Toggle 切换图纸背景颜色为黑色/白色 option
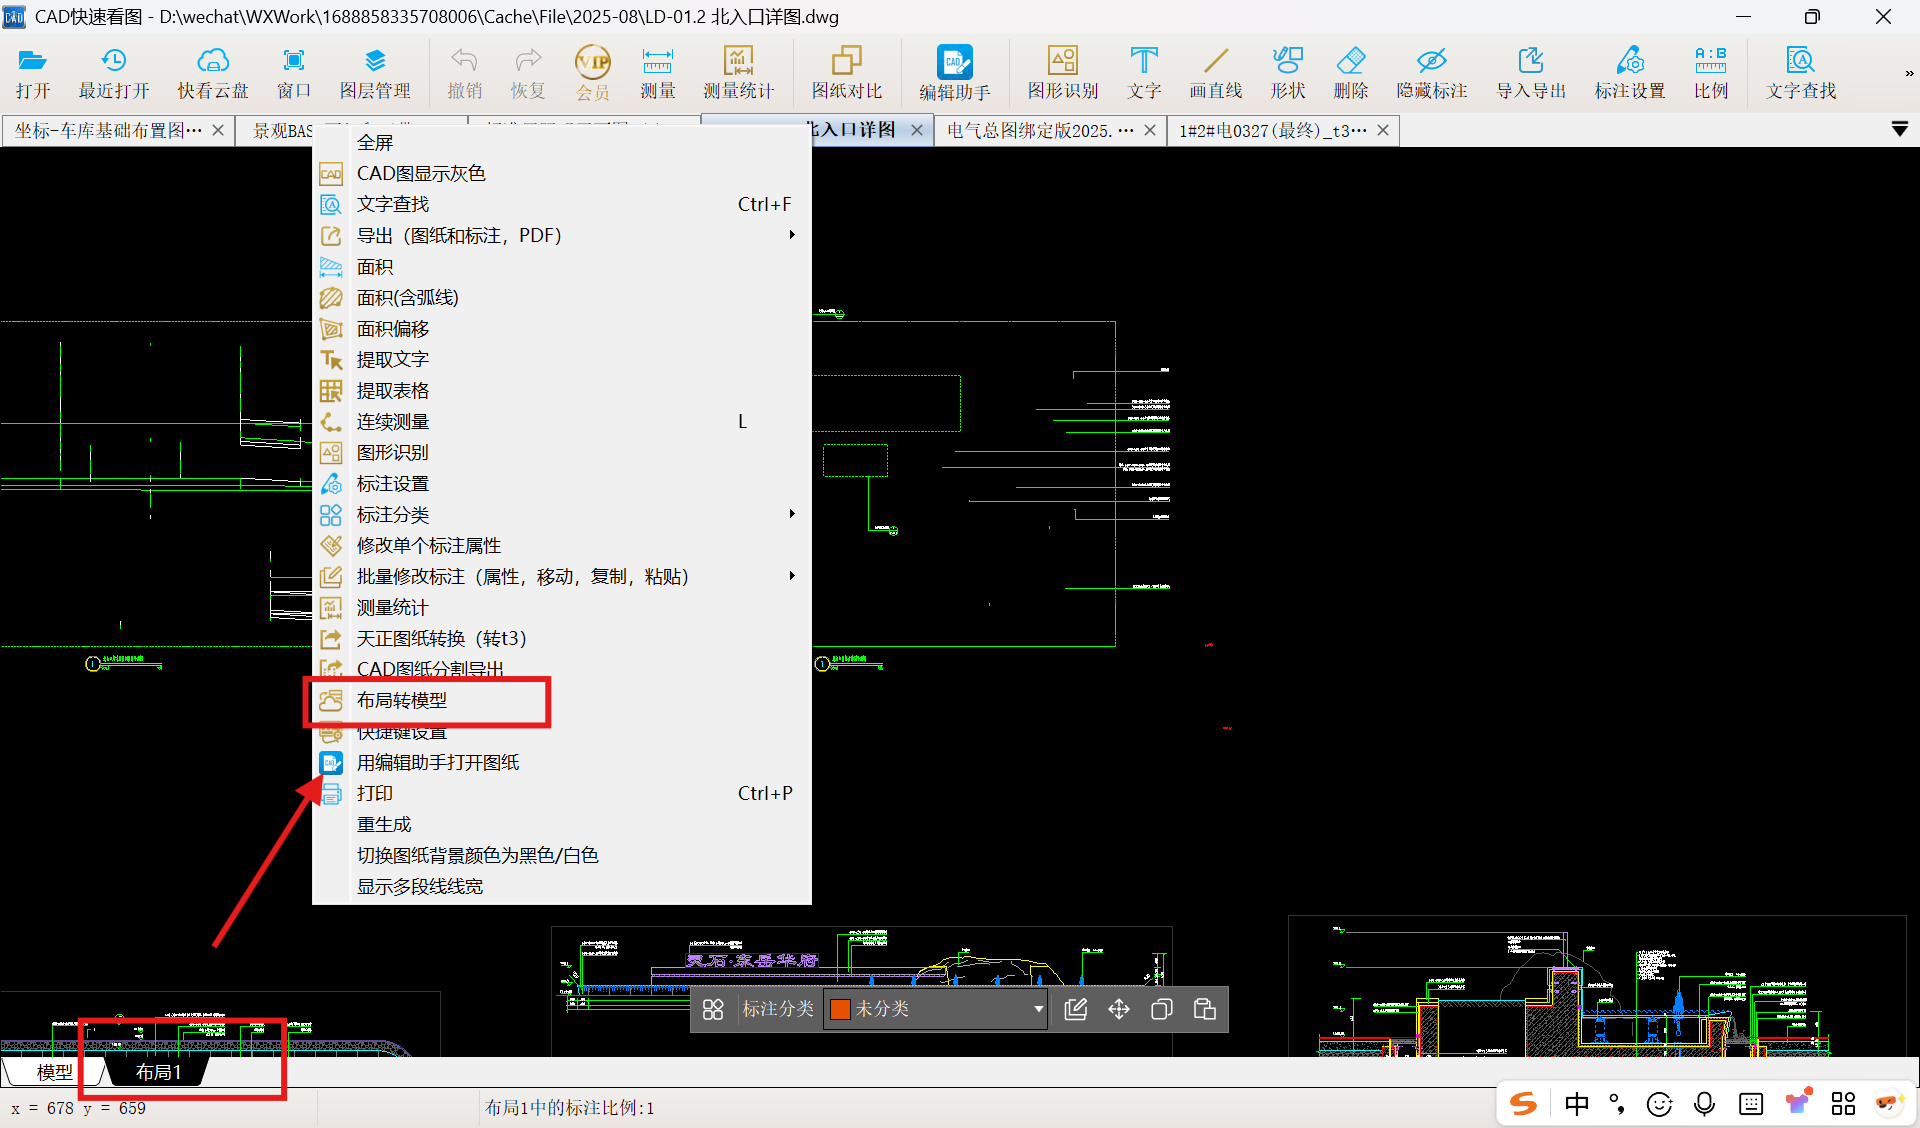Image resolution: width=1920 pixels, height=1128 pixels. 477,856
